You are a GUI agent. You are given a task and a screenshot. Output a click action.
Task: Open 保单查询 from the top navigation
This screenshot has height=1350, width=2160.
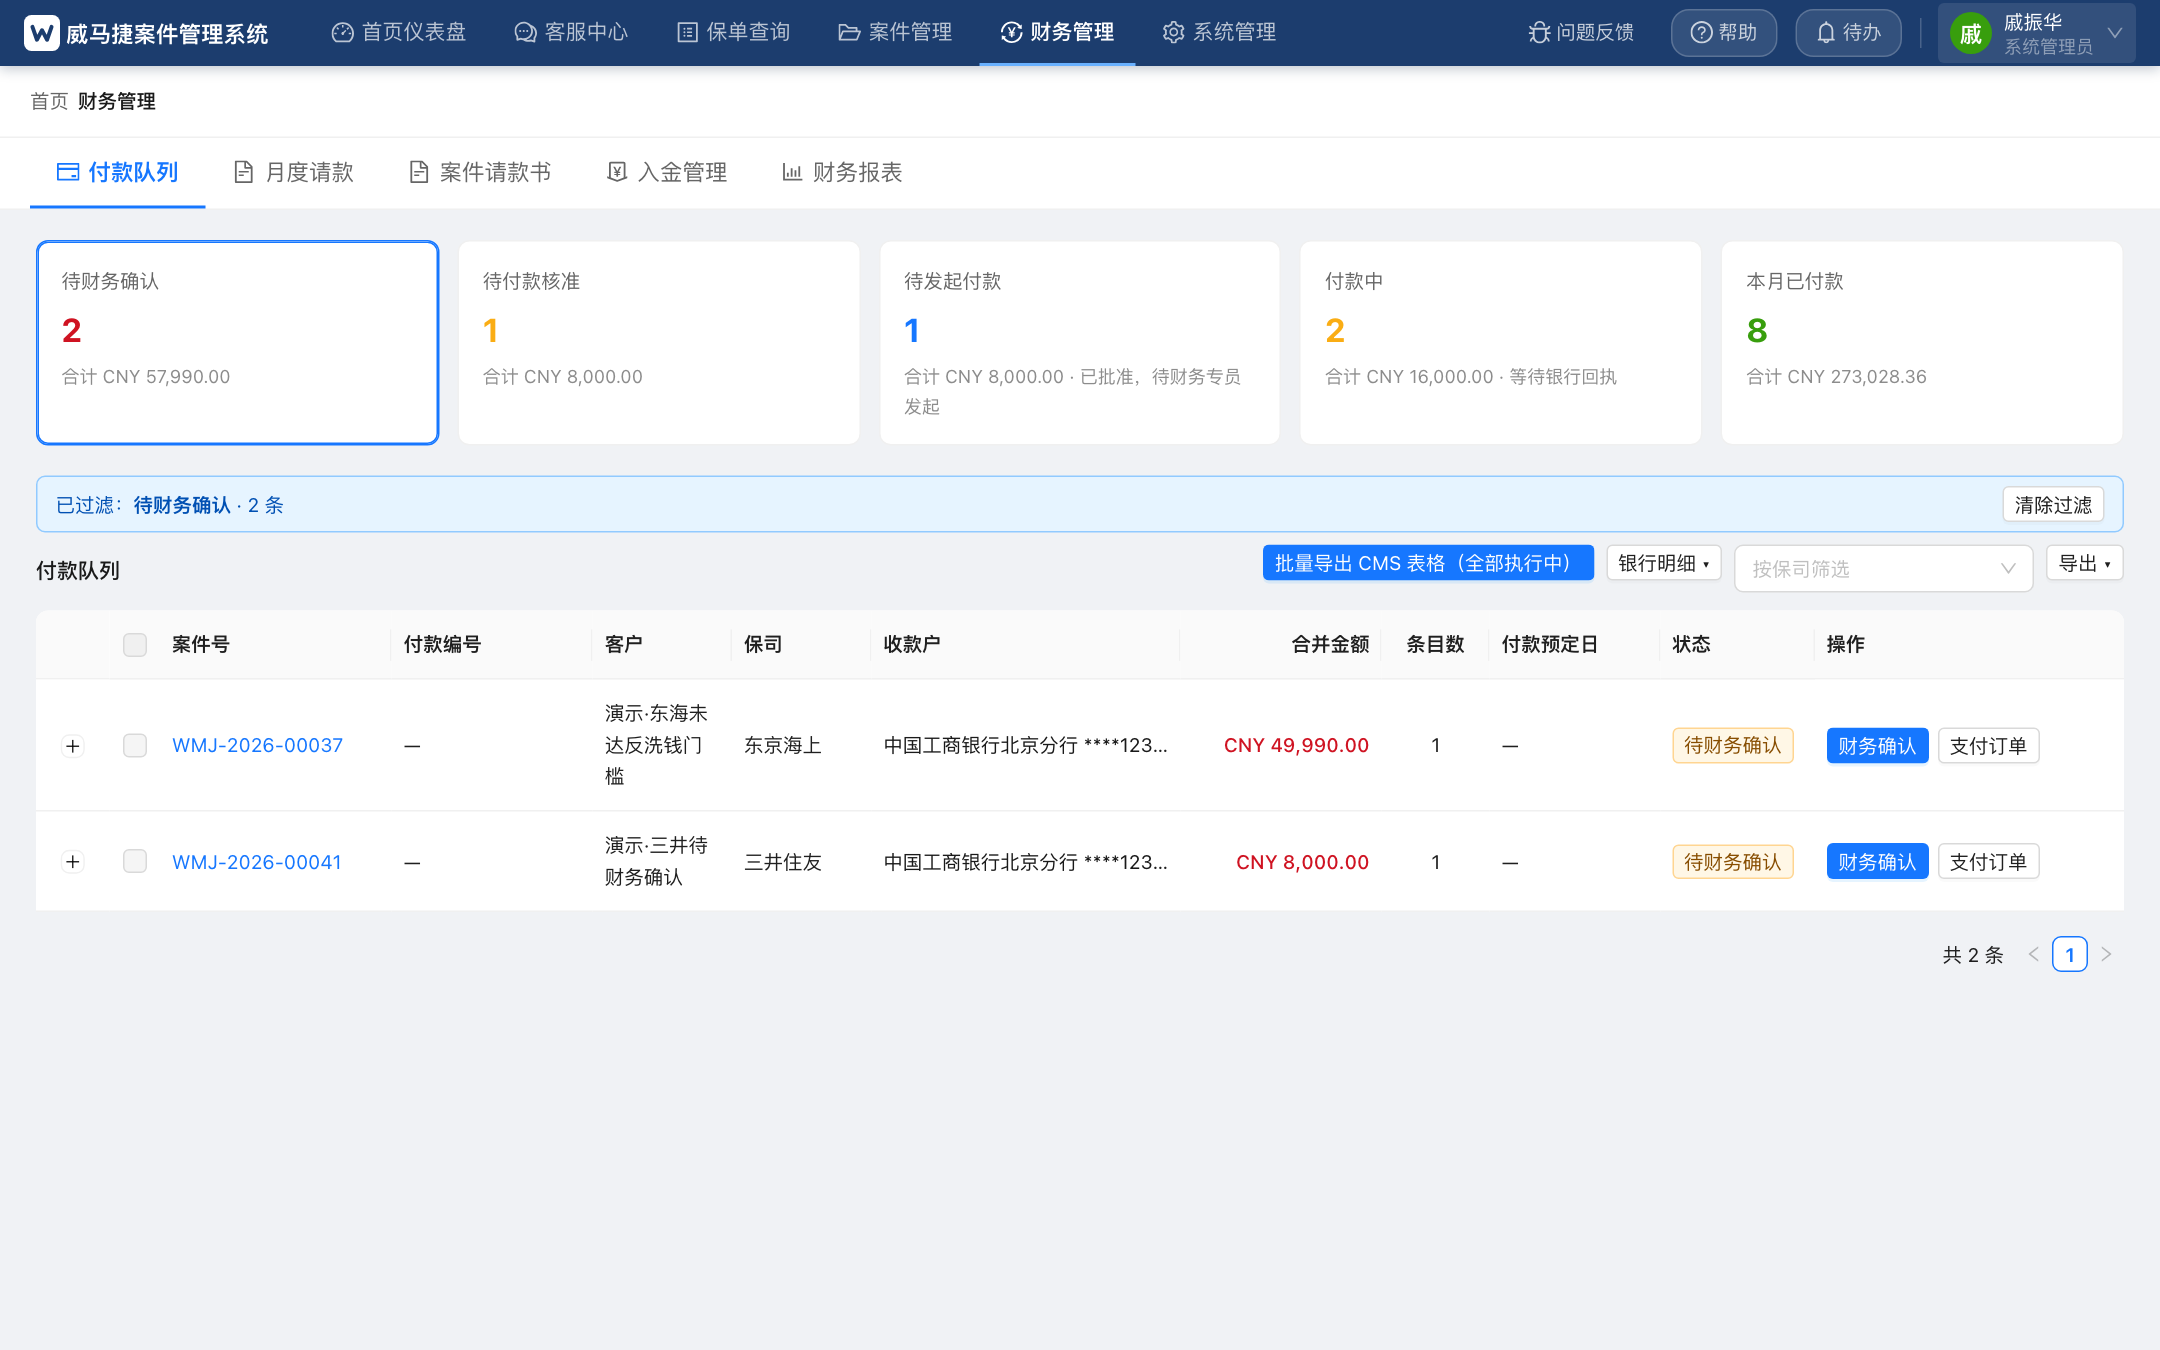[x=733, y=32]
